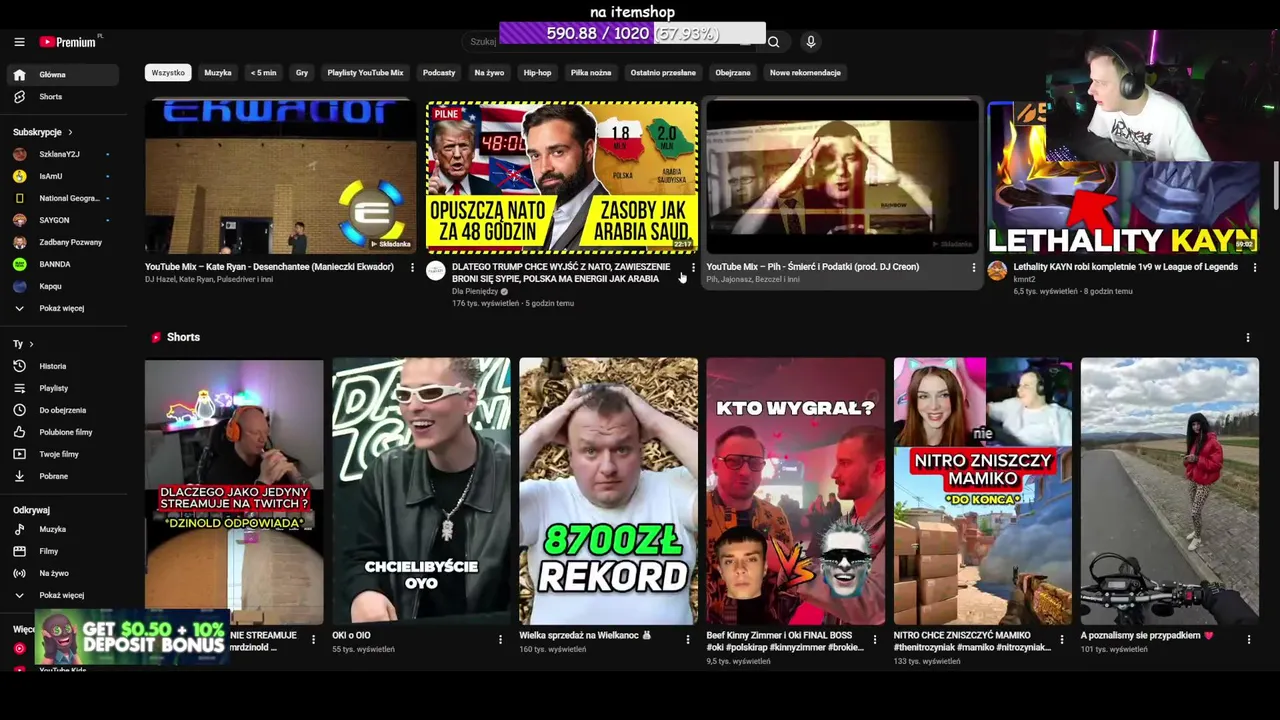Open Do obejrzenia watch later list
Image resolution: width=1280 pixels, height=720 pixels.
point(63,410)
